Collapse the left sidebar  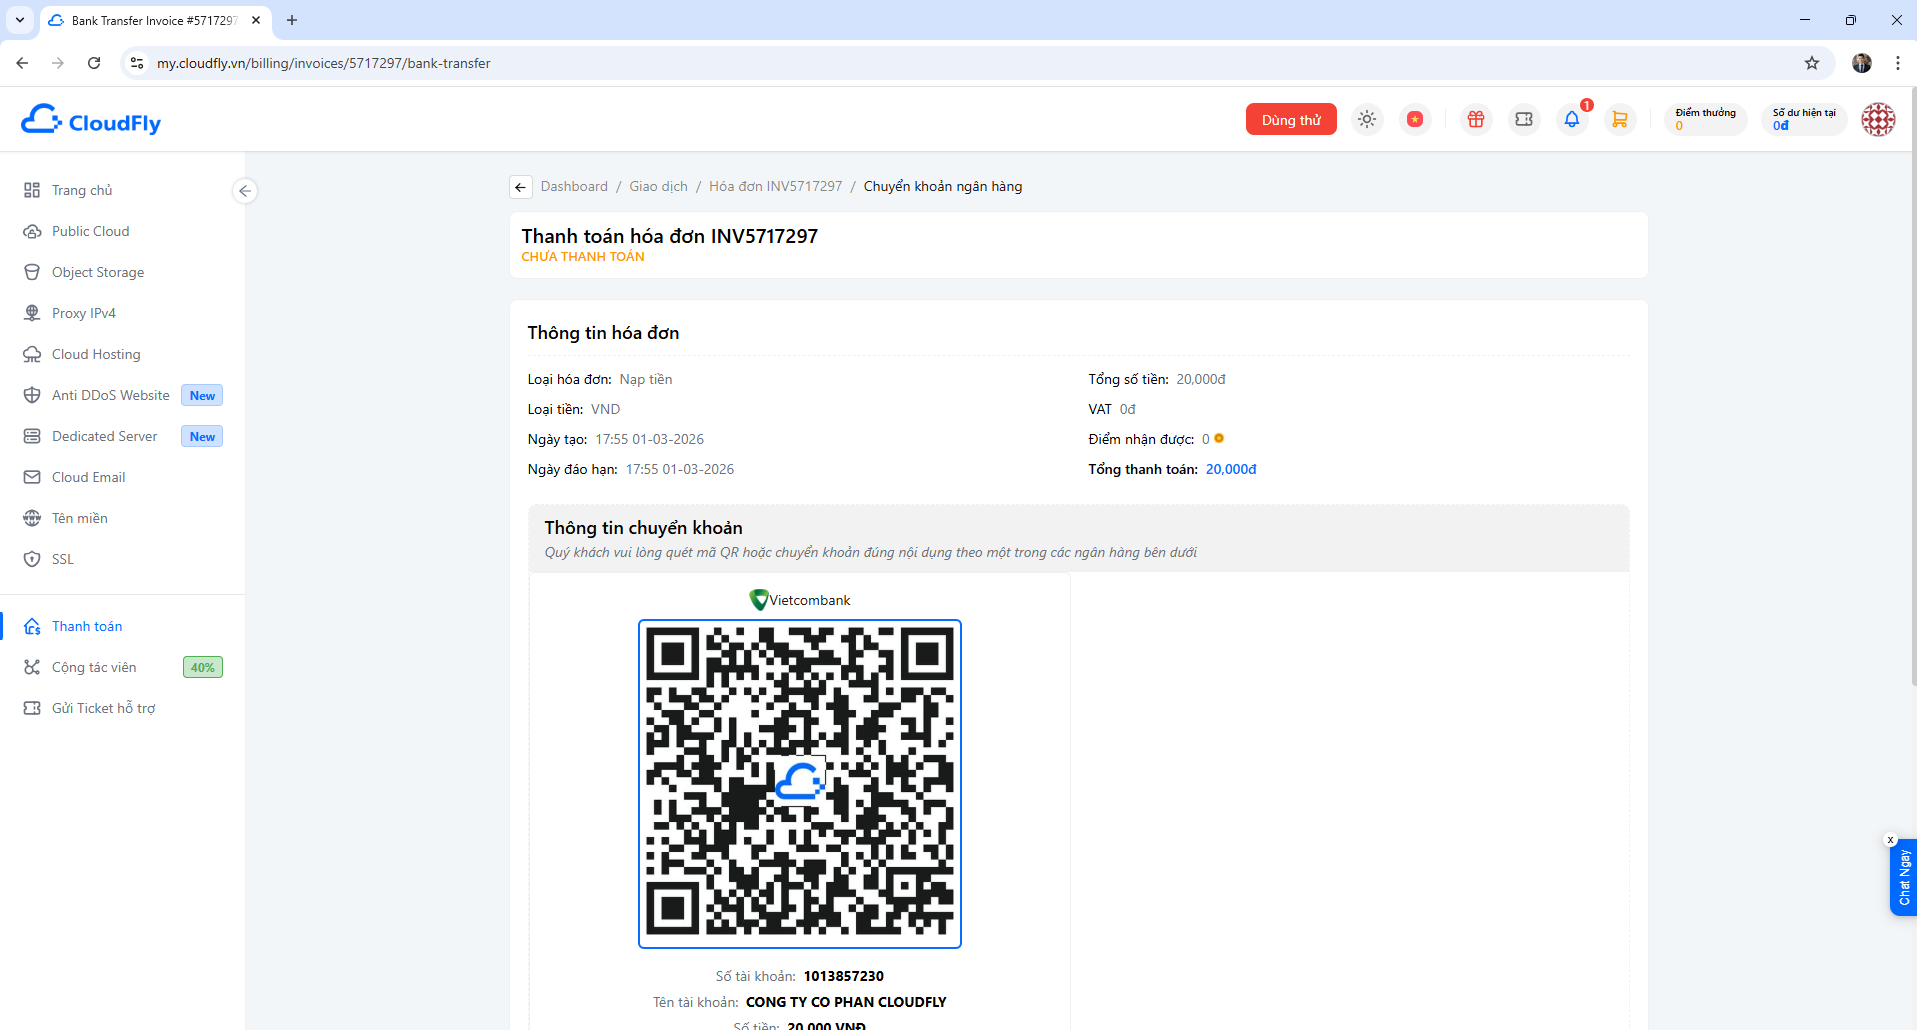click(245, 191)
